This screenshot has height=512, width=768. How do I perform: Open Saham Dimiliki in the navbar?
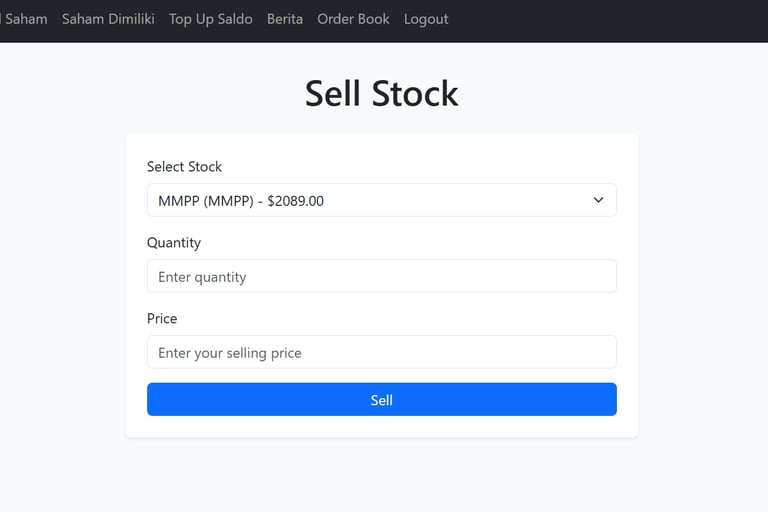tap(108, 19)
